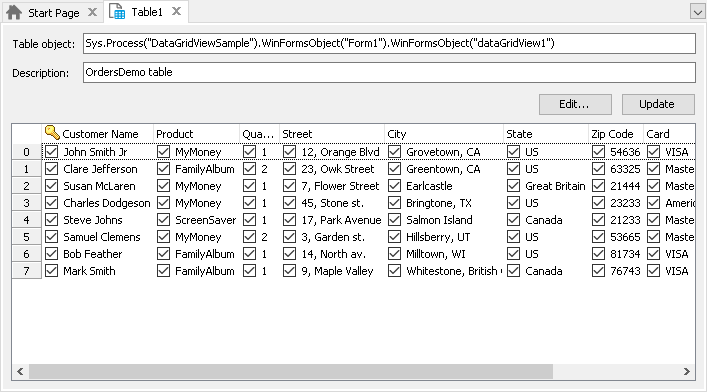This screenshot has height=392, width=707.
Task: Click the Hillsberry, UT cell
Action: pos(438,237)
